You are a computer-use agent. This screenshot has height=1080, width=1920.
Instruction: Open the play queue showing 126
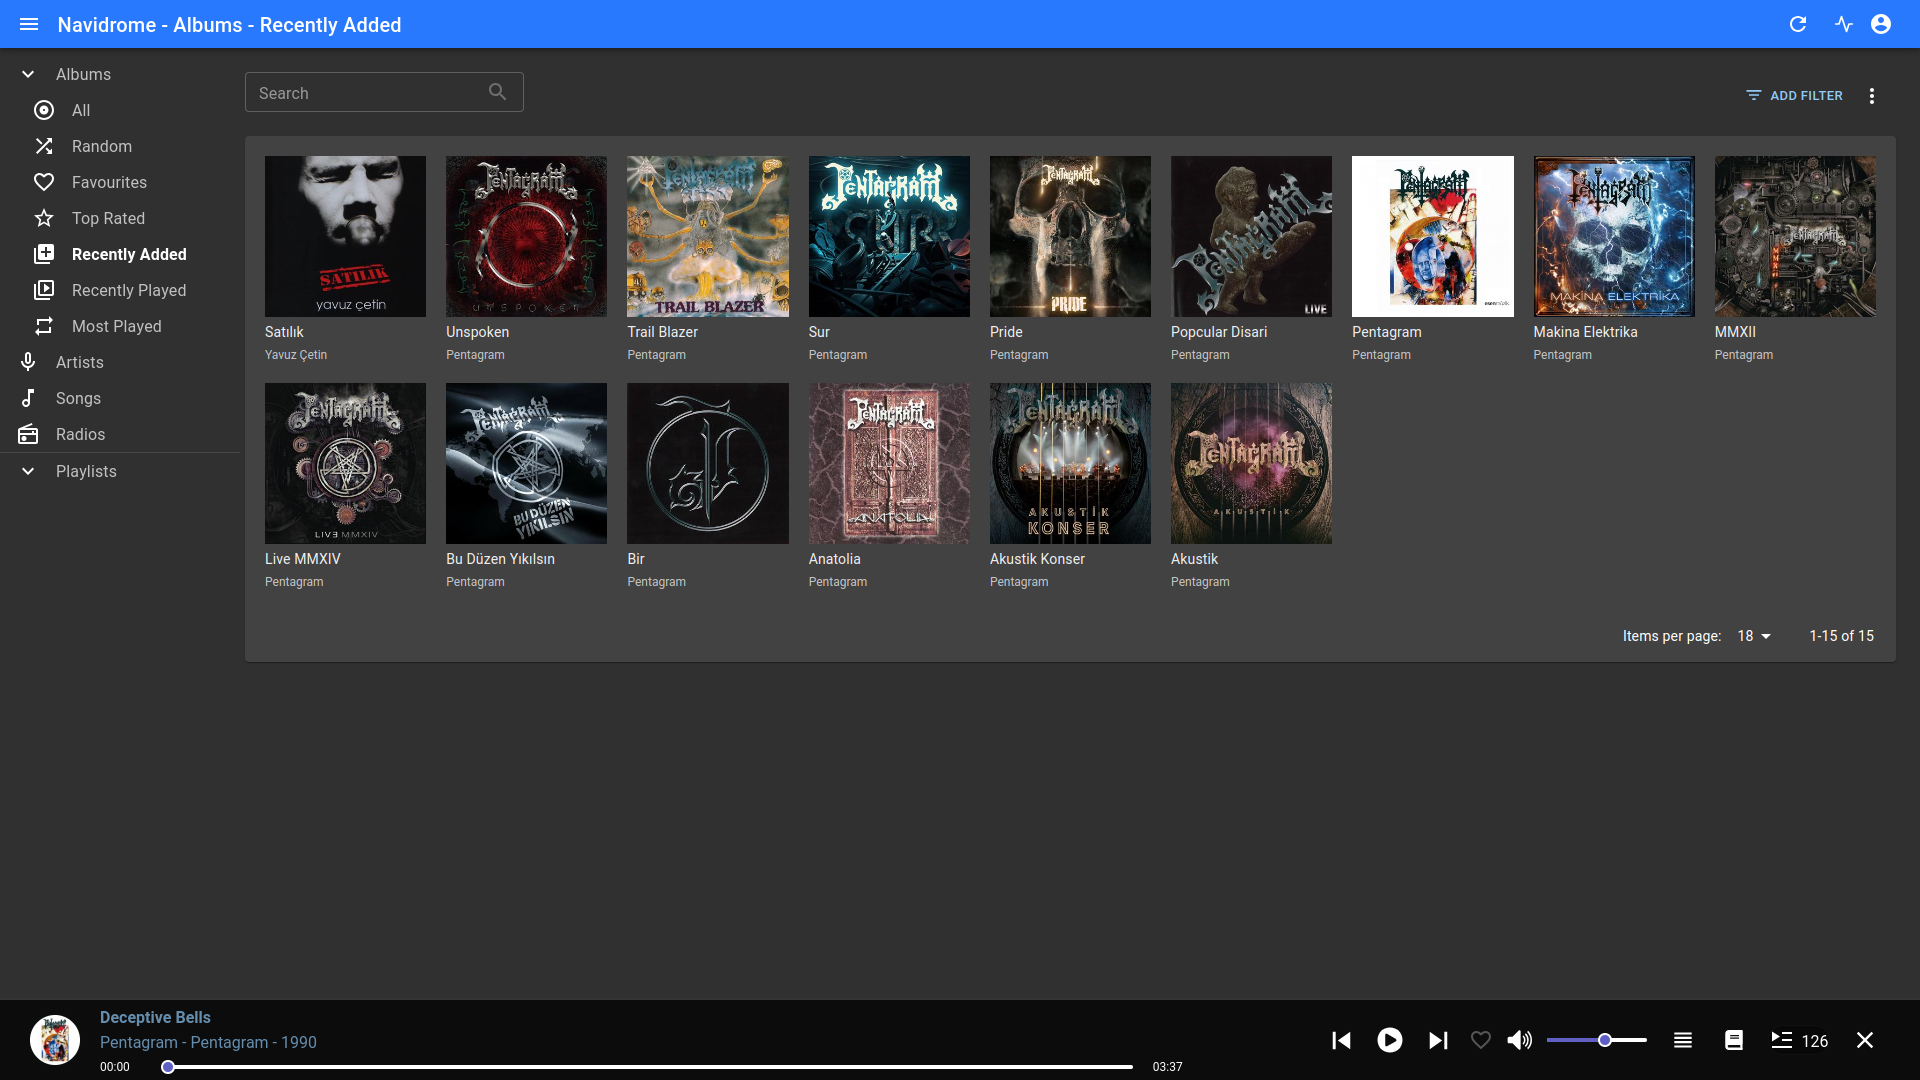click(x=1800, y=1041)
